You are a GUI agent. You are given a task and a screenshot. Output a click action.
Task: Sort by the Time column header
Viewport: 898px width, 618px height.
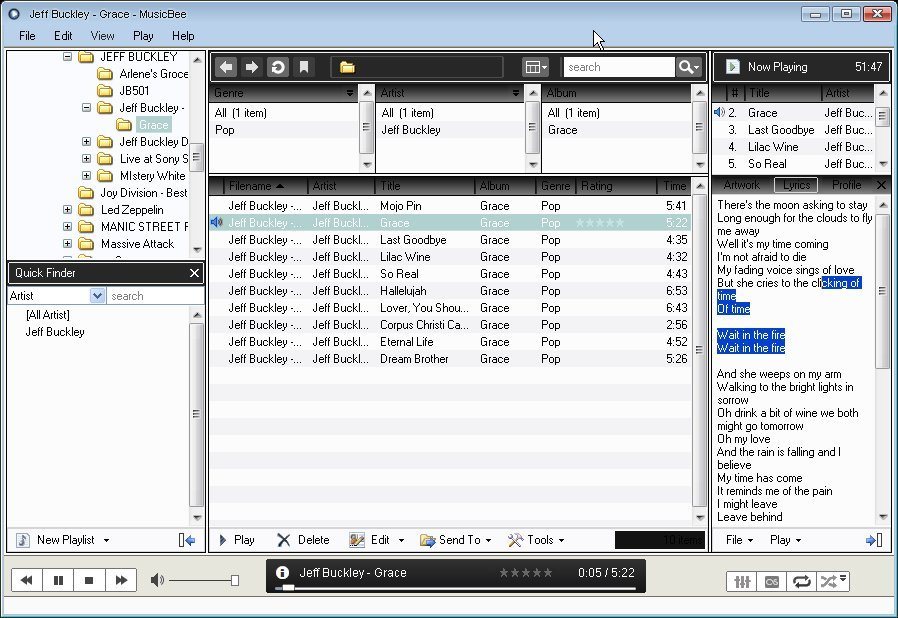pos(674,186)
